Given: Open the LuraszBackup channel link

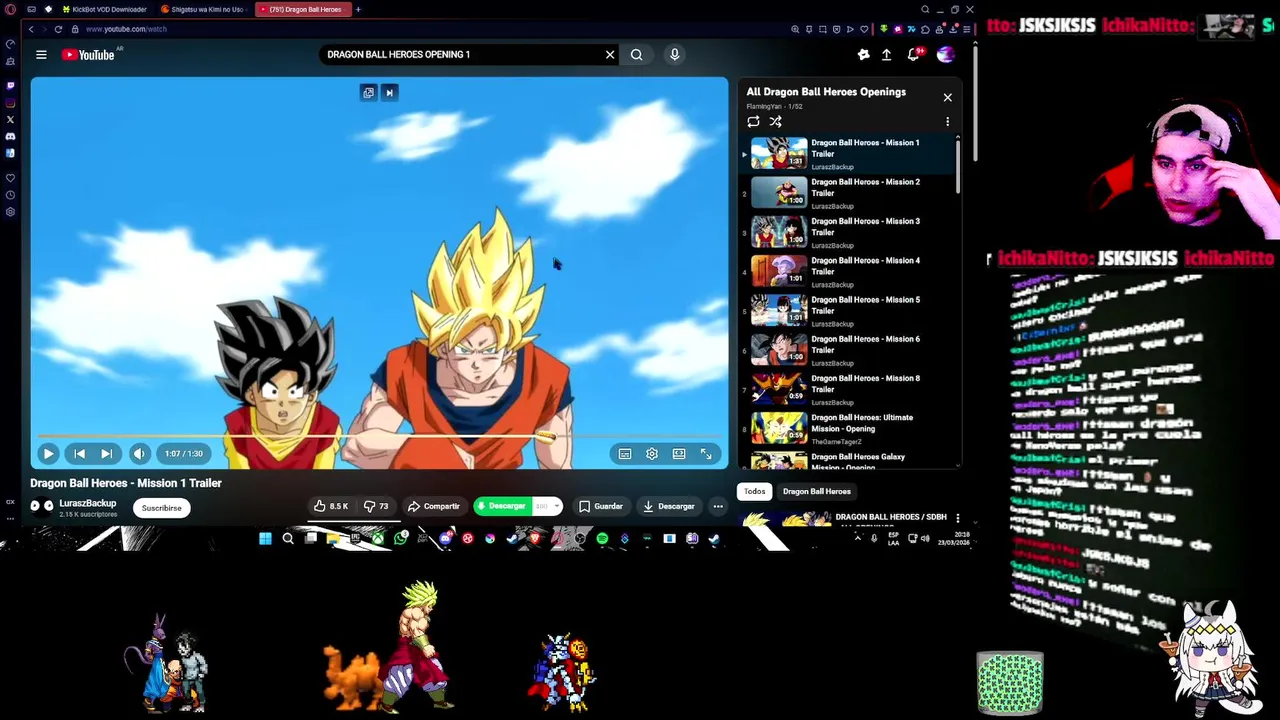Looking at the screenshot, I should point(87,503).
